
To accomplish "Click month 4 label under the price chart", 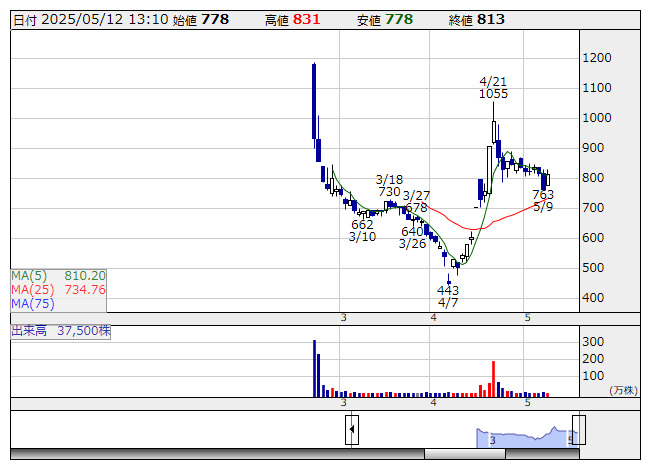I will (x=434, y=318).
